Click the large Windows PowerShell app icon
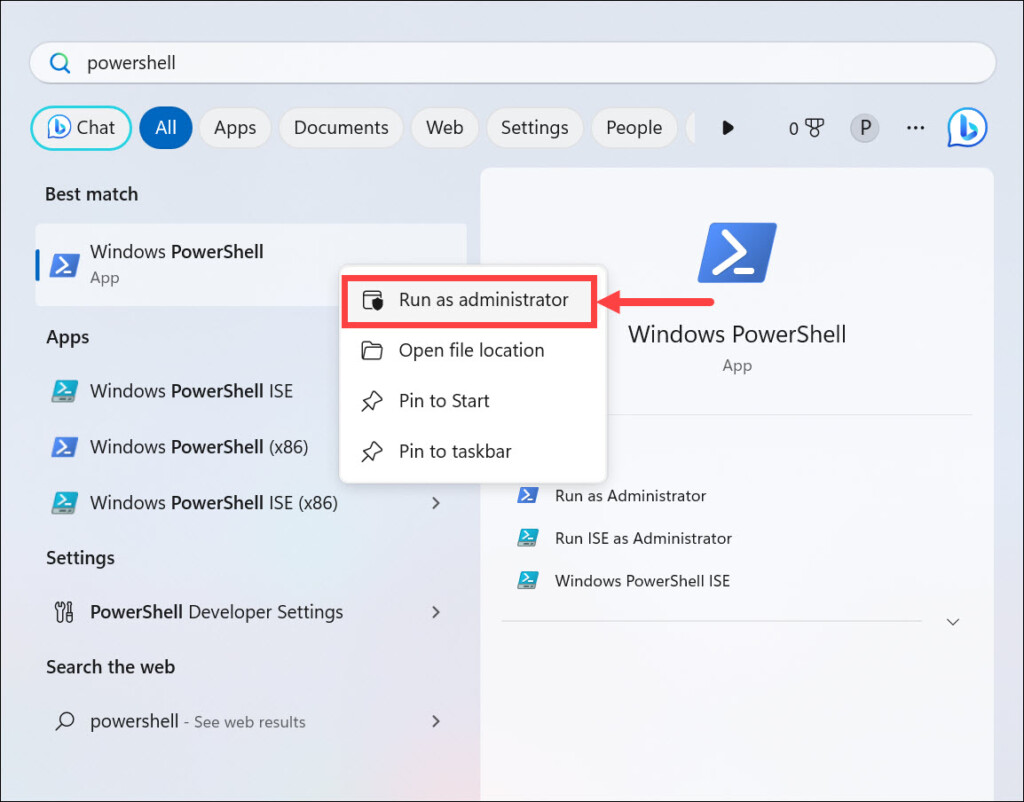This screenshot has width=1024, height=802. (x=737, y=253)
